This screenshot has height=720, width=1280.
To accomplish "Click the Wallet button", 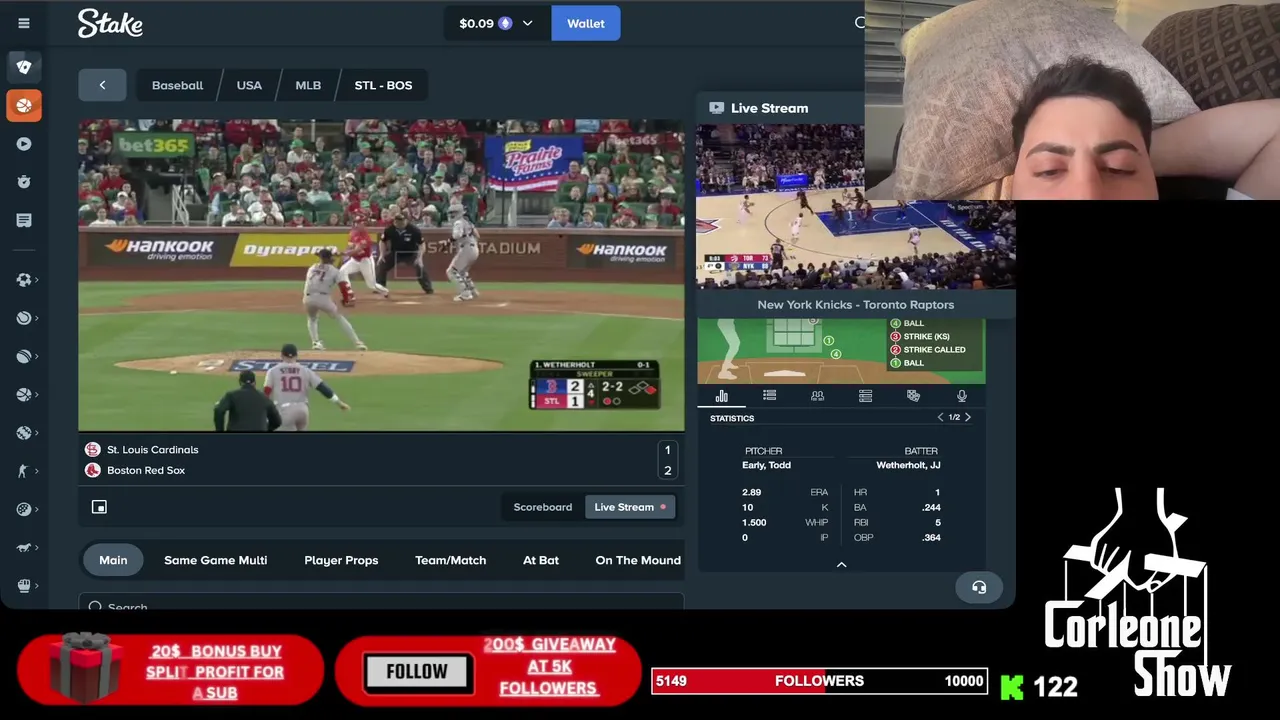I will [586, 23].
